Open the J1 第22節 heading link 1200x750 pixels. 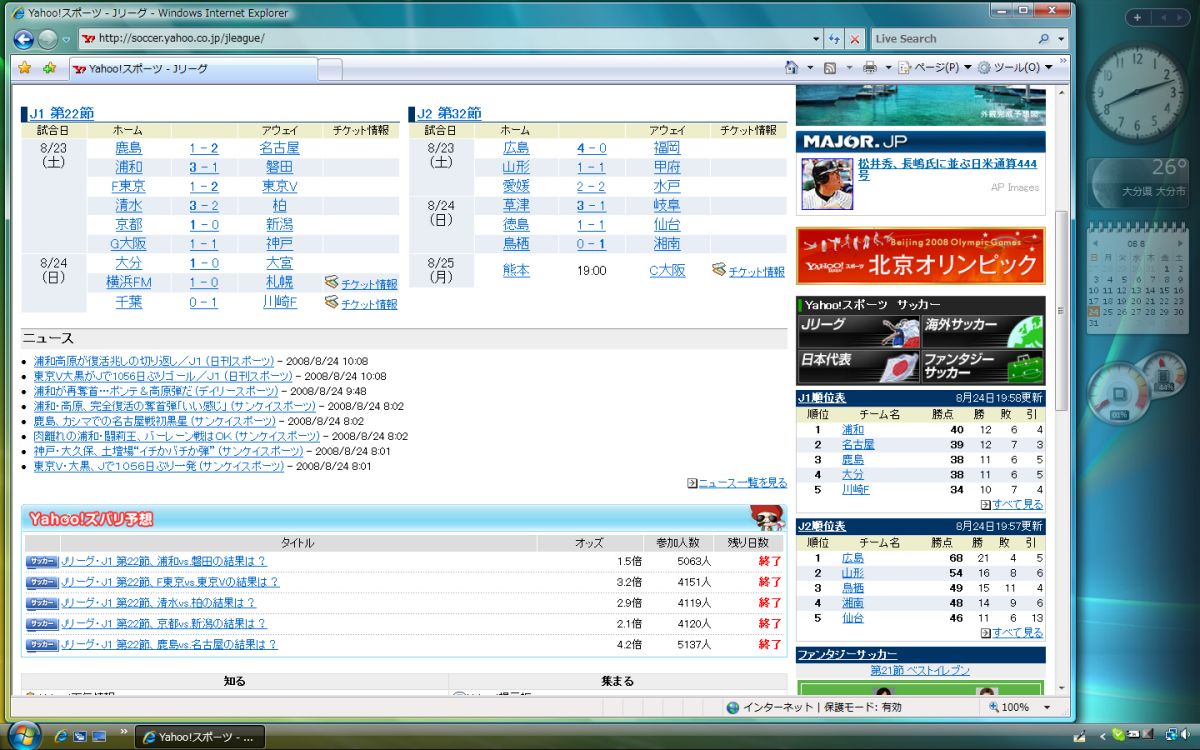tap(61, 113)
